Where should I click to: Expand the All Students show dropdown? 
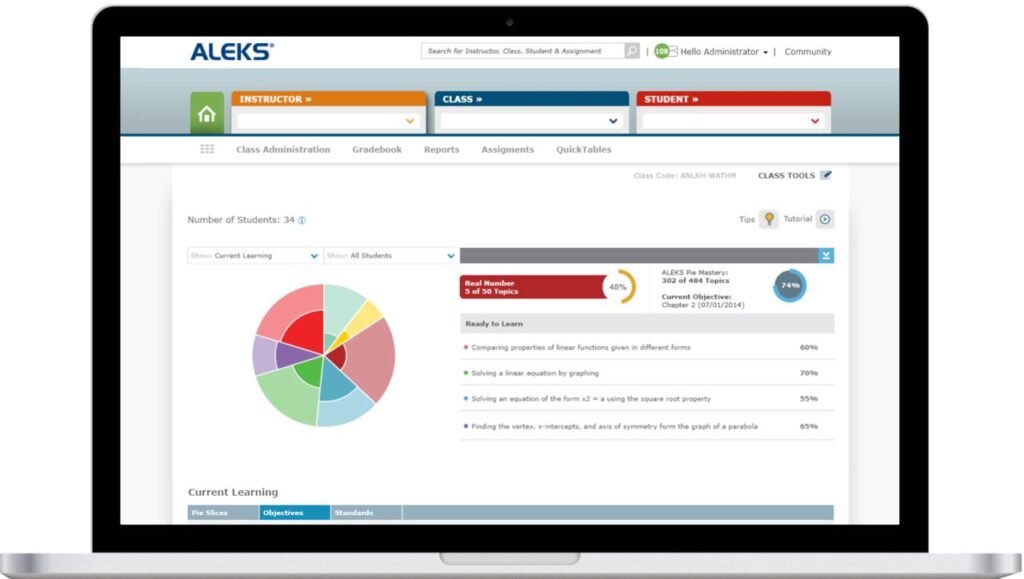[x=391, y=256]
